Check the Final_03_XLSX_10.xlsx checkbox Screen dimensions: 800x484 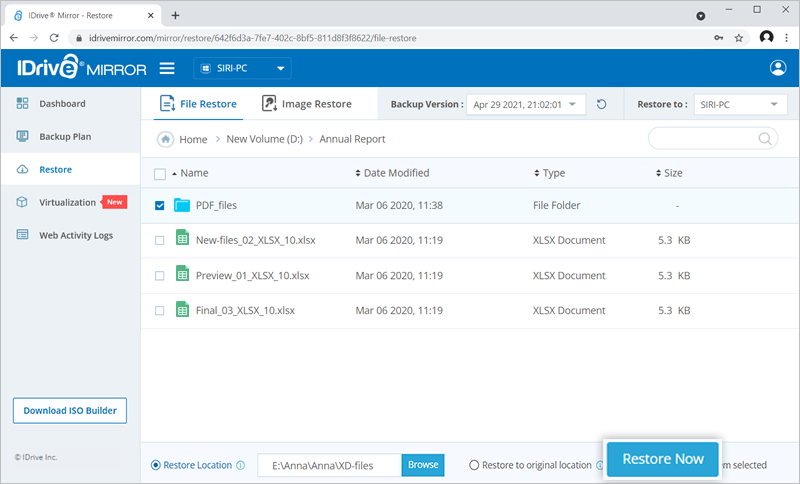click(x=160, y=311)
